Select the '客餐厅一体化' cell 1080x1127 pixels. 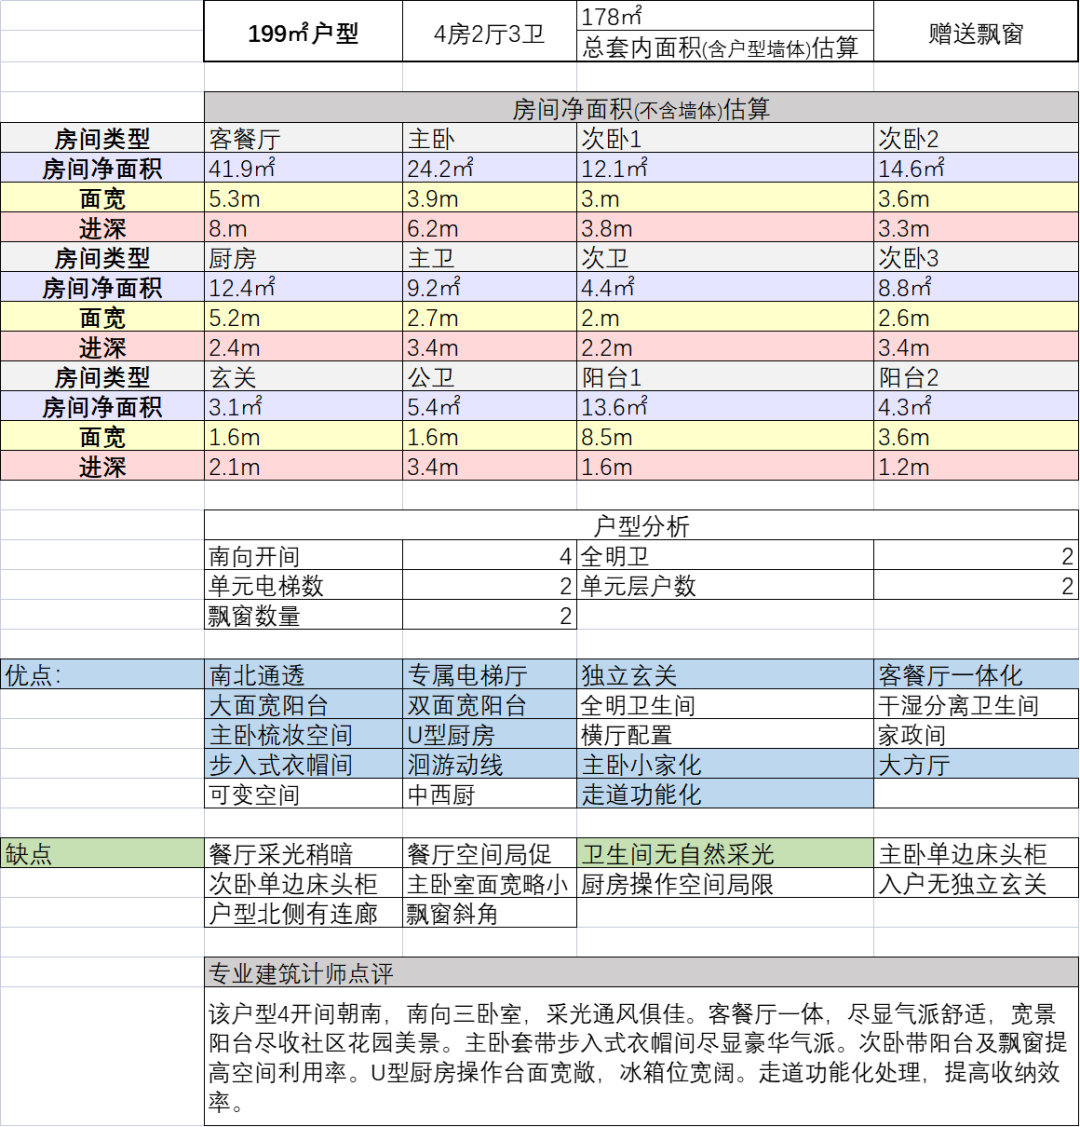point(976,675)
